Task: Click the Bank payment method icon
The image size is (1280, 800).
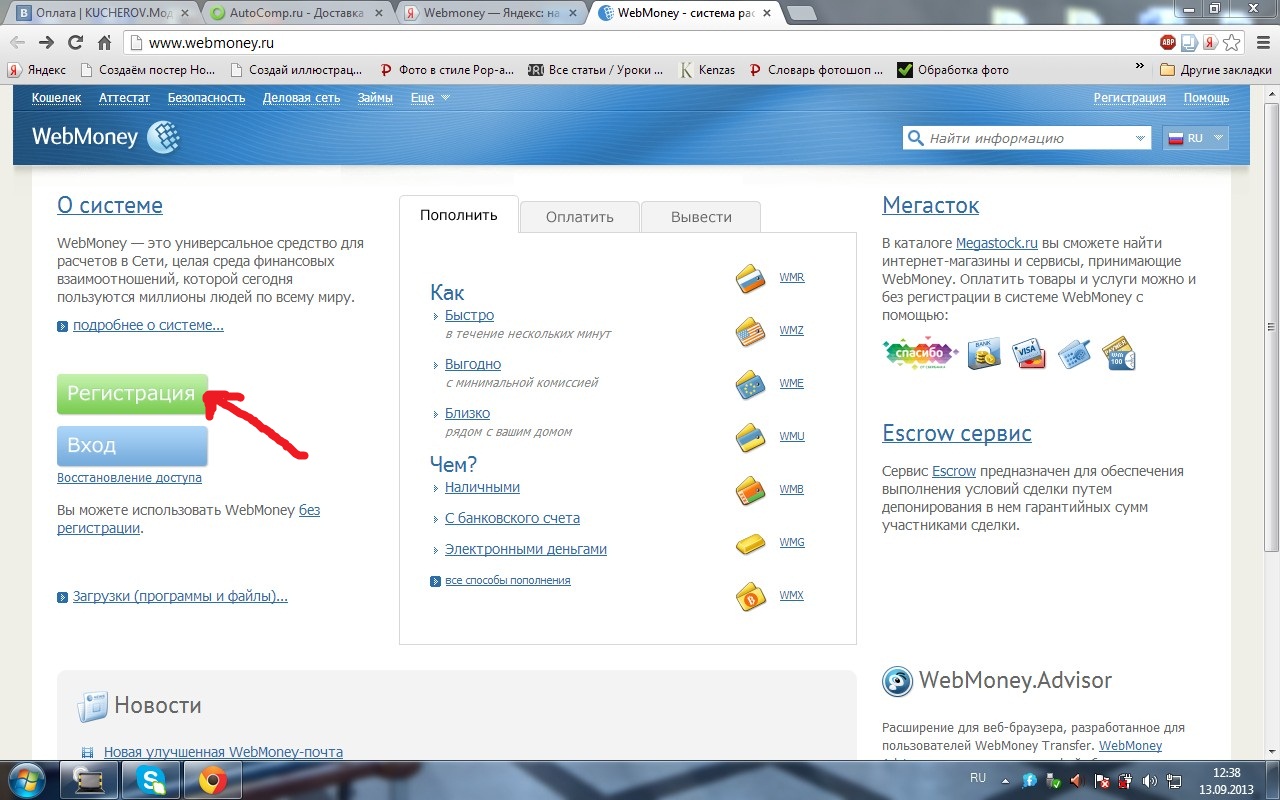Action: pyautogui.click(x=984, y=353)
